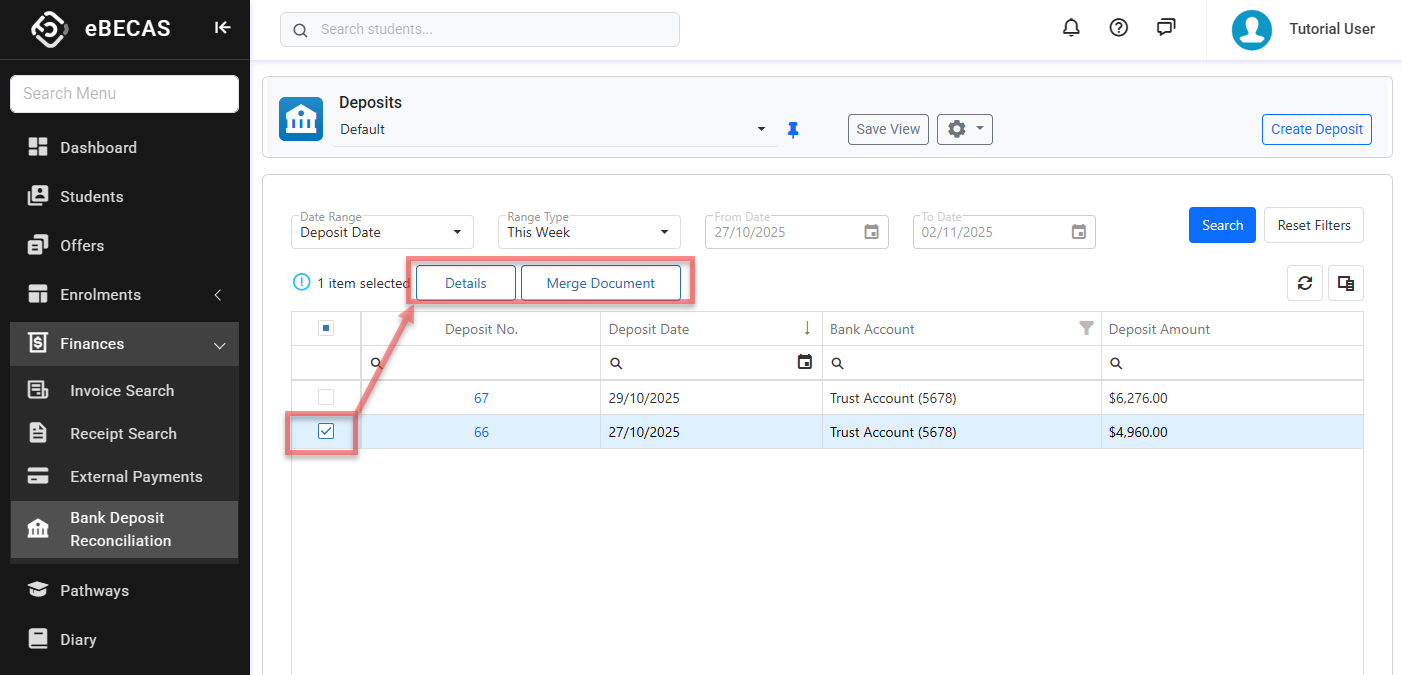Open the From Date calendar picker
The image size is (1402, 675).
pos(871,232)
